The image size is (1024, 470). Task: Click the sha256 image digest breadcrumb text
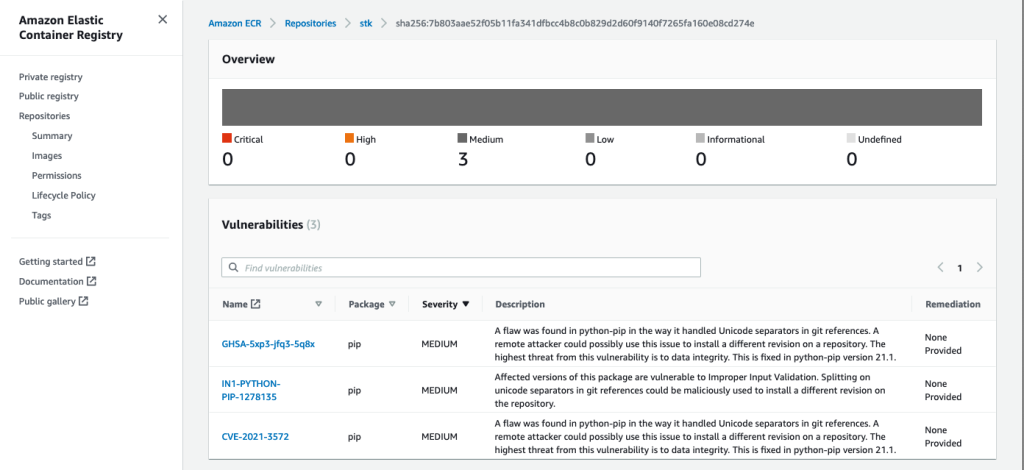coord(575,23)
